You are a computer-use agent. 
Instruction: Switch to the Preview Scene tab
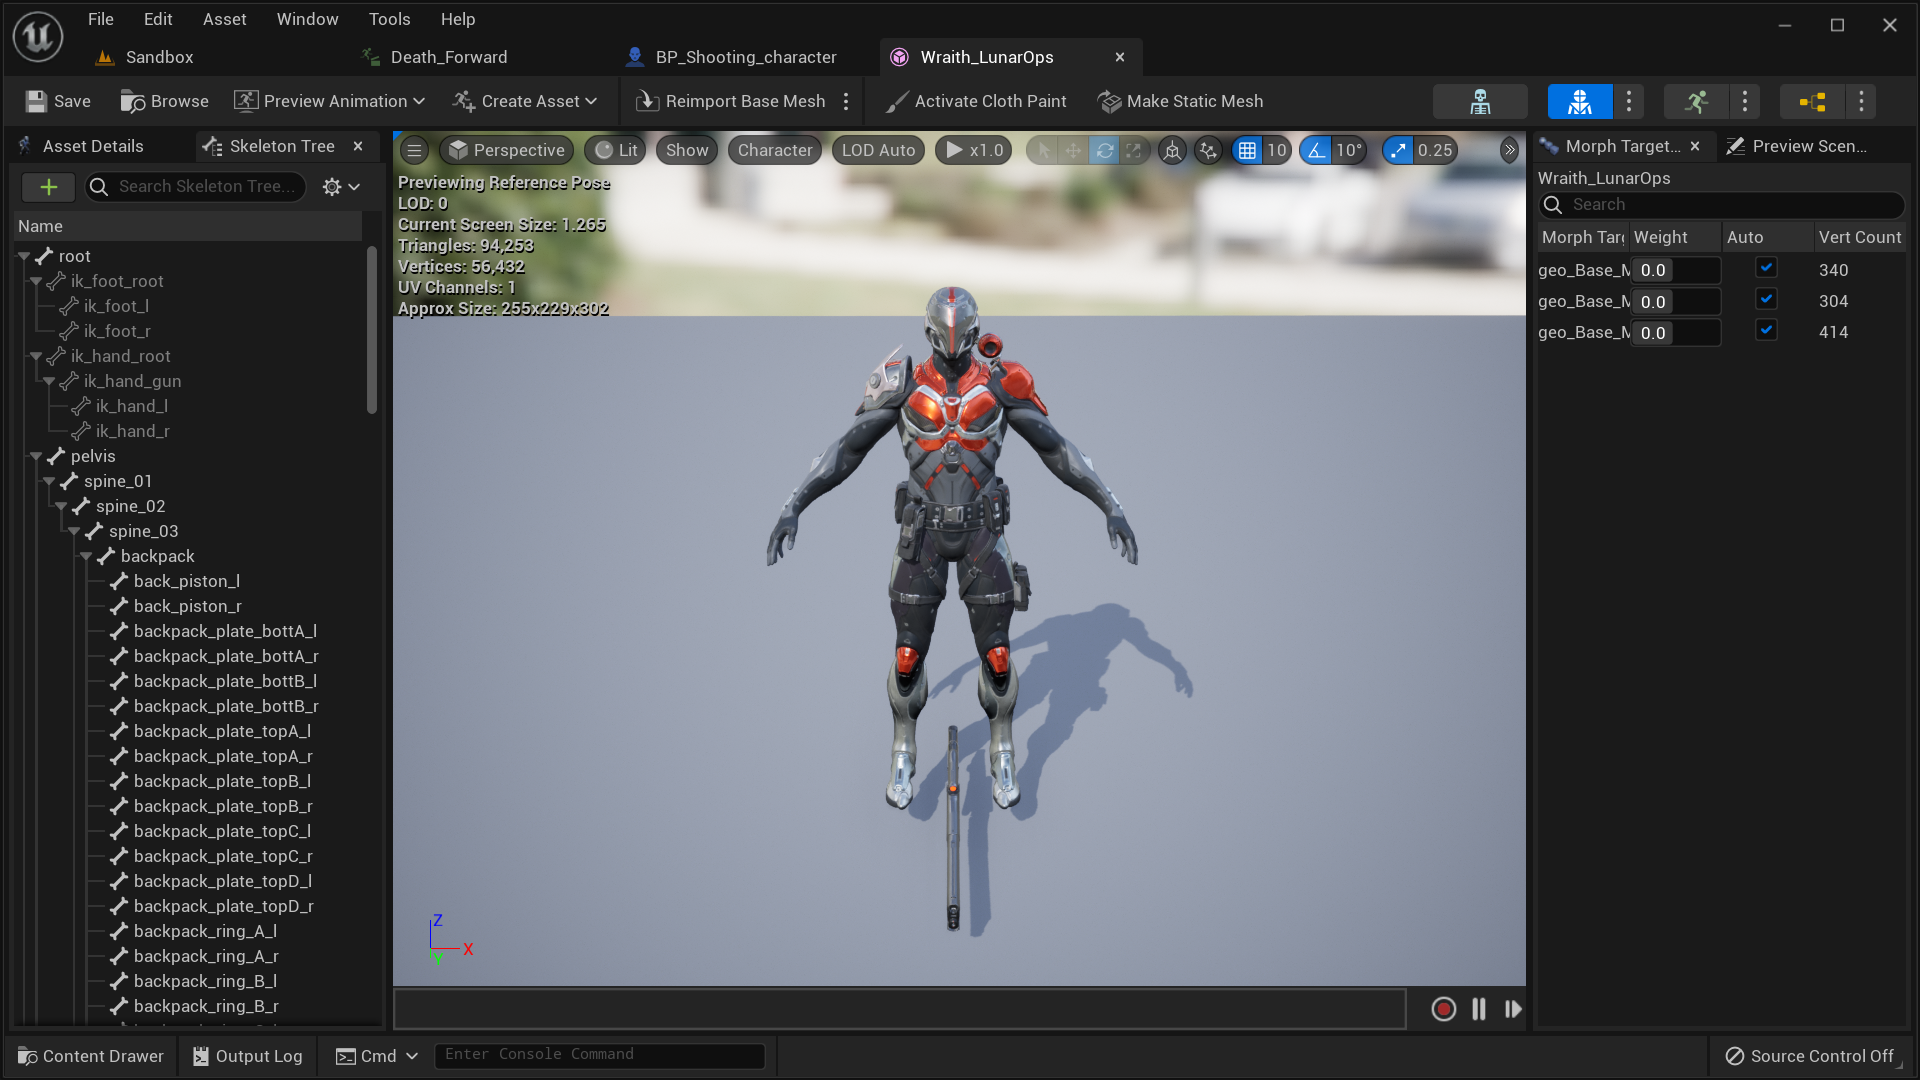(x=1797, y=146)
